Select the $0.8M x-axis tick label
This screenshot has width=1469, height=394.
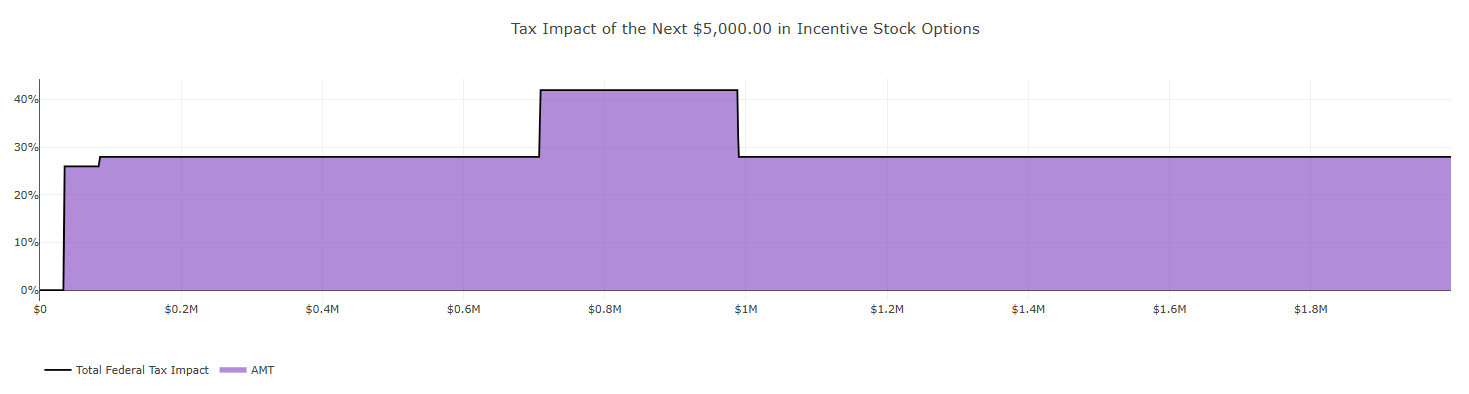pos(604,309)
